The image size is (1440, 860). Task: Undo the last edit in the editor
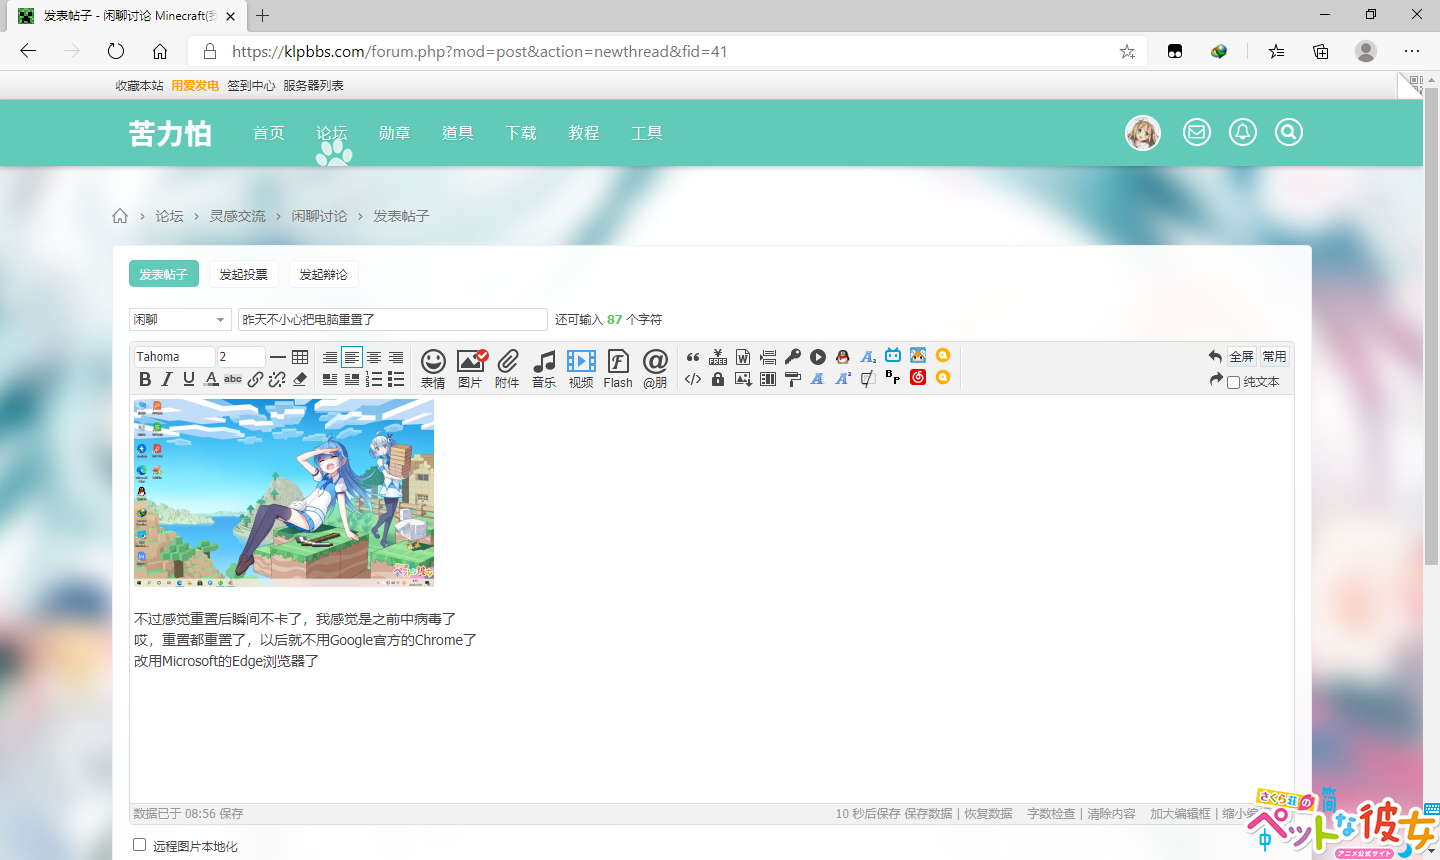[1215, 357]
